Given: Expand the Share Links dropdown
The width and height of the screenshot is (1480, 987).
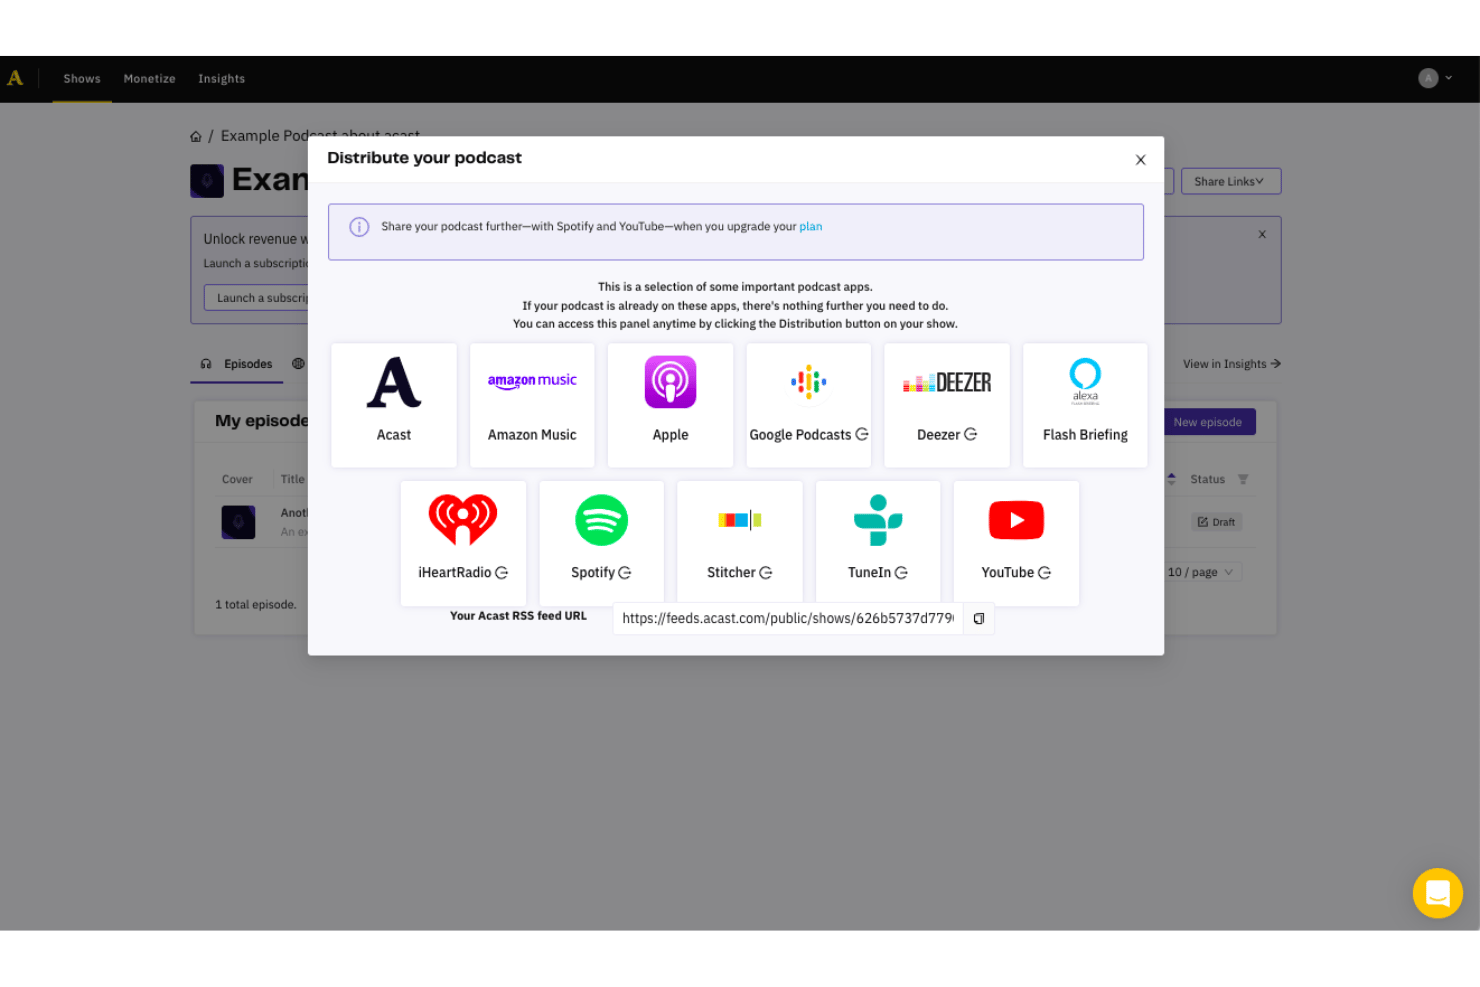Looking at the screenshot, I should (1231, 182).
